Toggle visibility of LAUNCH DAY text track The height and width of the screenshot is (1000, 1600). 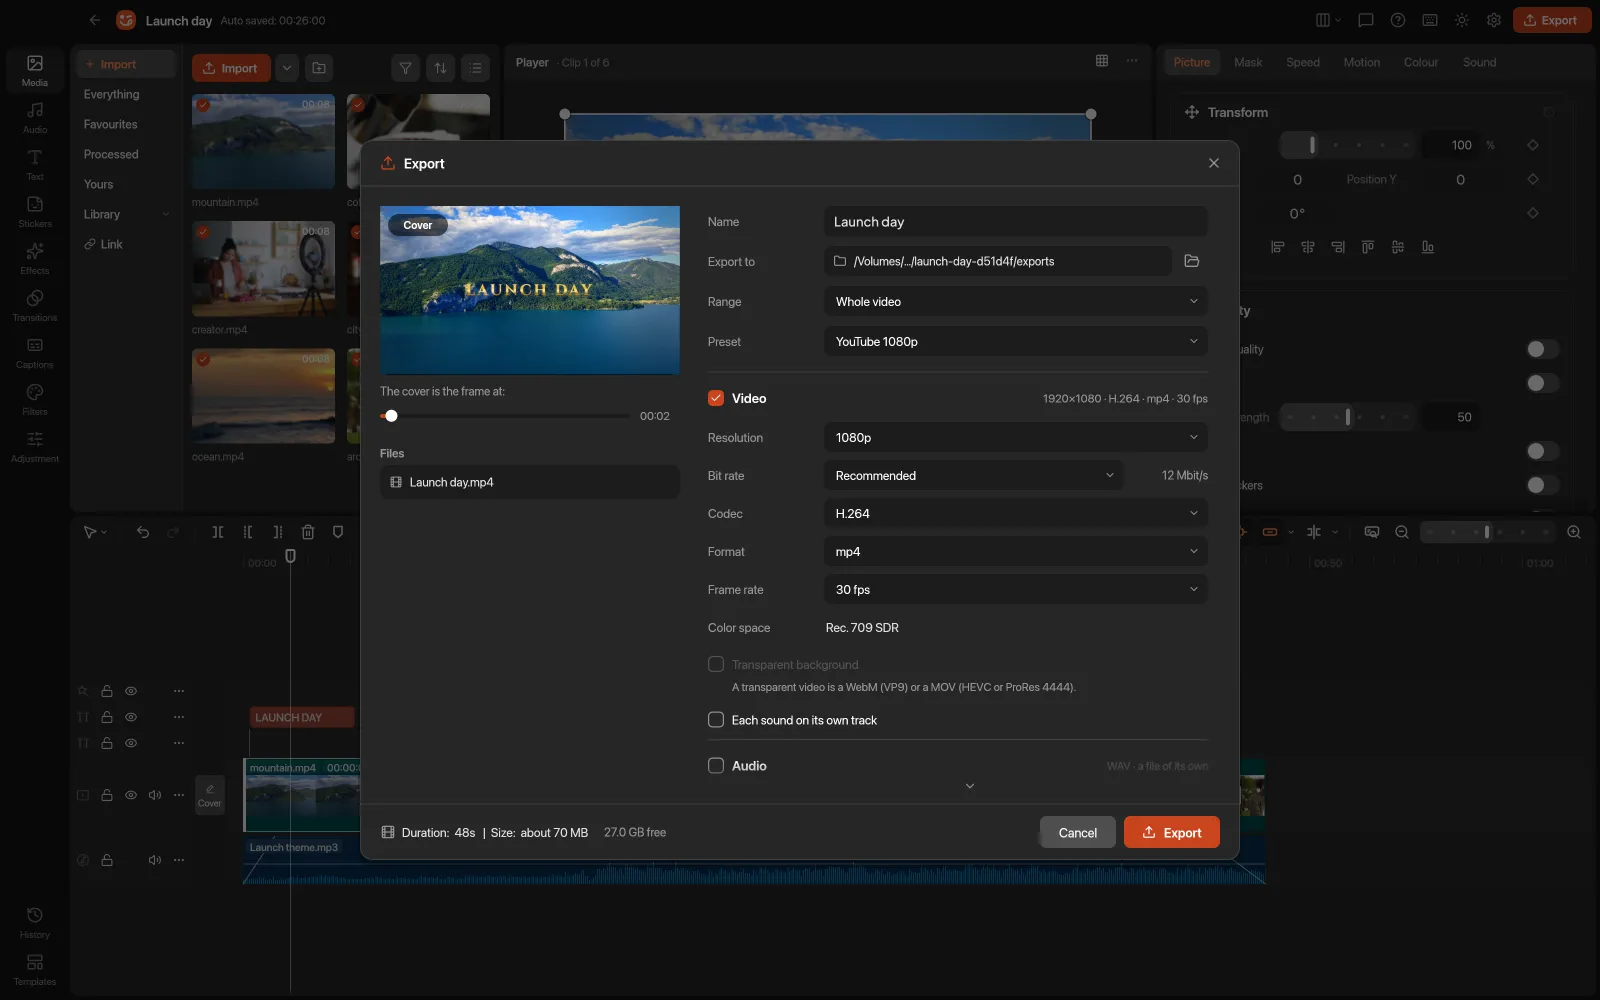[x=131, y=717]
